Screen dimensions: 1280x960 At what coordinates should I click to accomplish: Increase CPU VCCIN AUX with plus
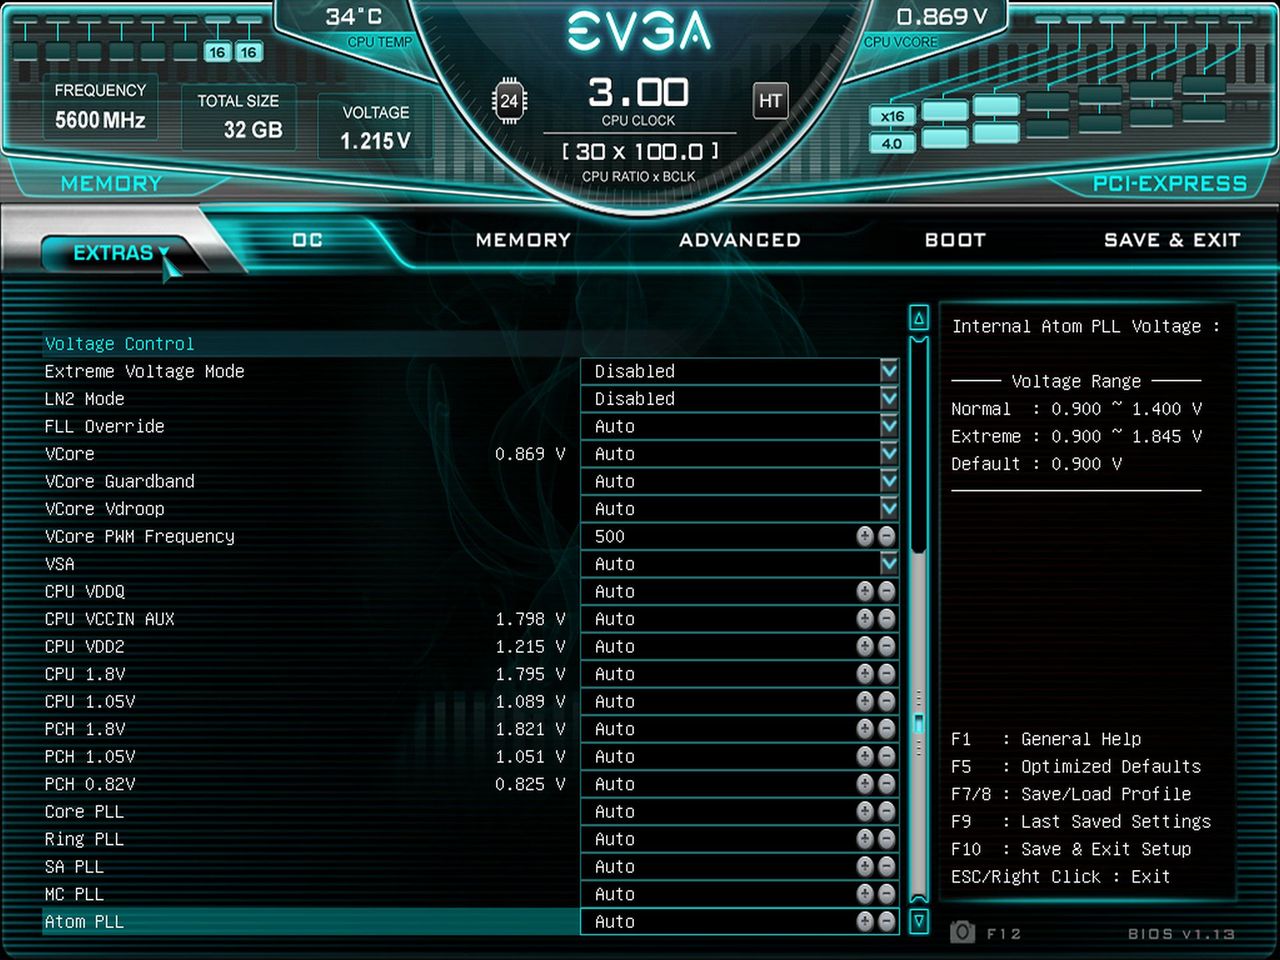coord(866,619)
